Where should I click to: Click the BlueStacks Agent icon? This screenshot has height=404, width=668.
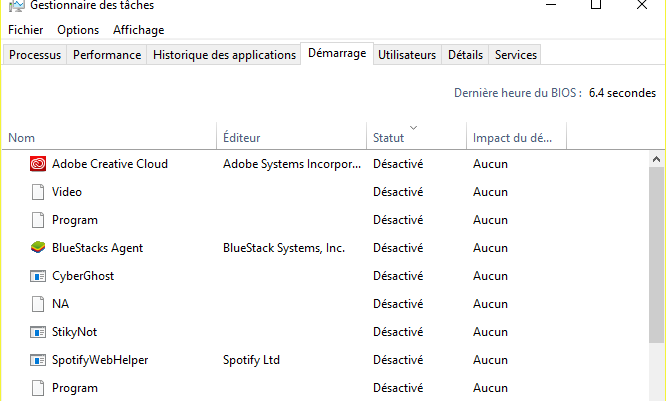pos(38,248)
